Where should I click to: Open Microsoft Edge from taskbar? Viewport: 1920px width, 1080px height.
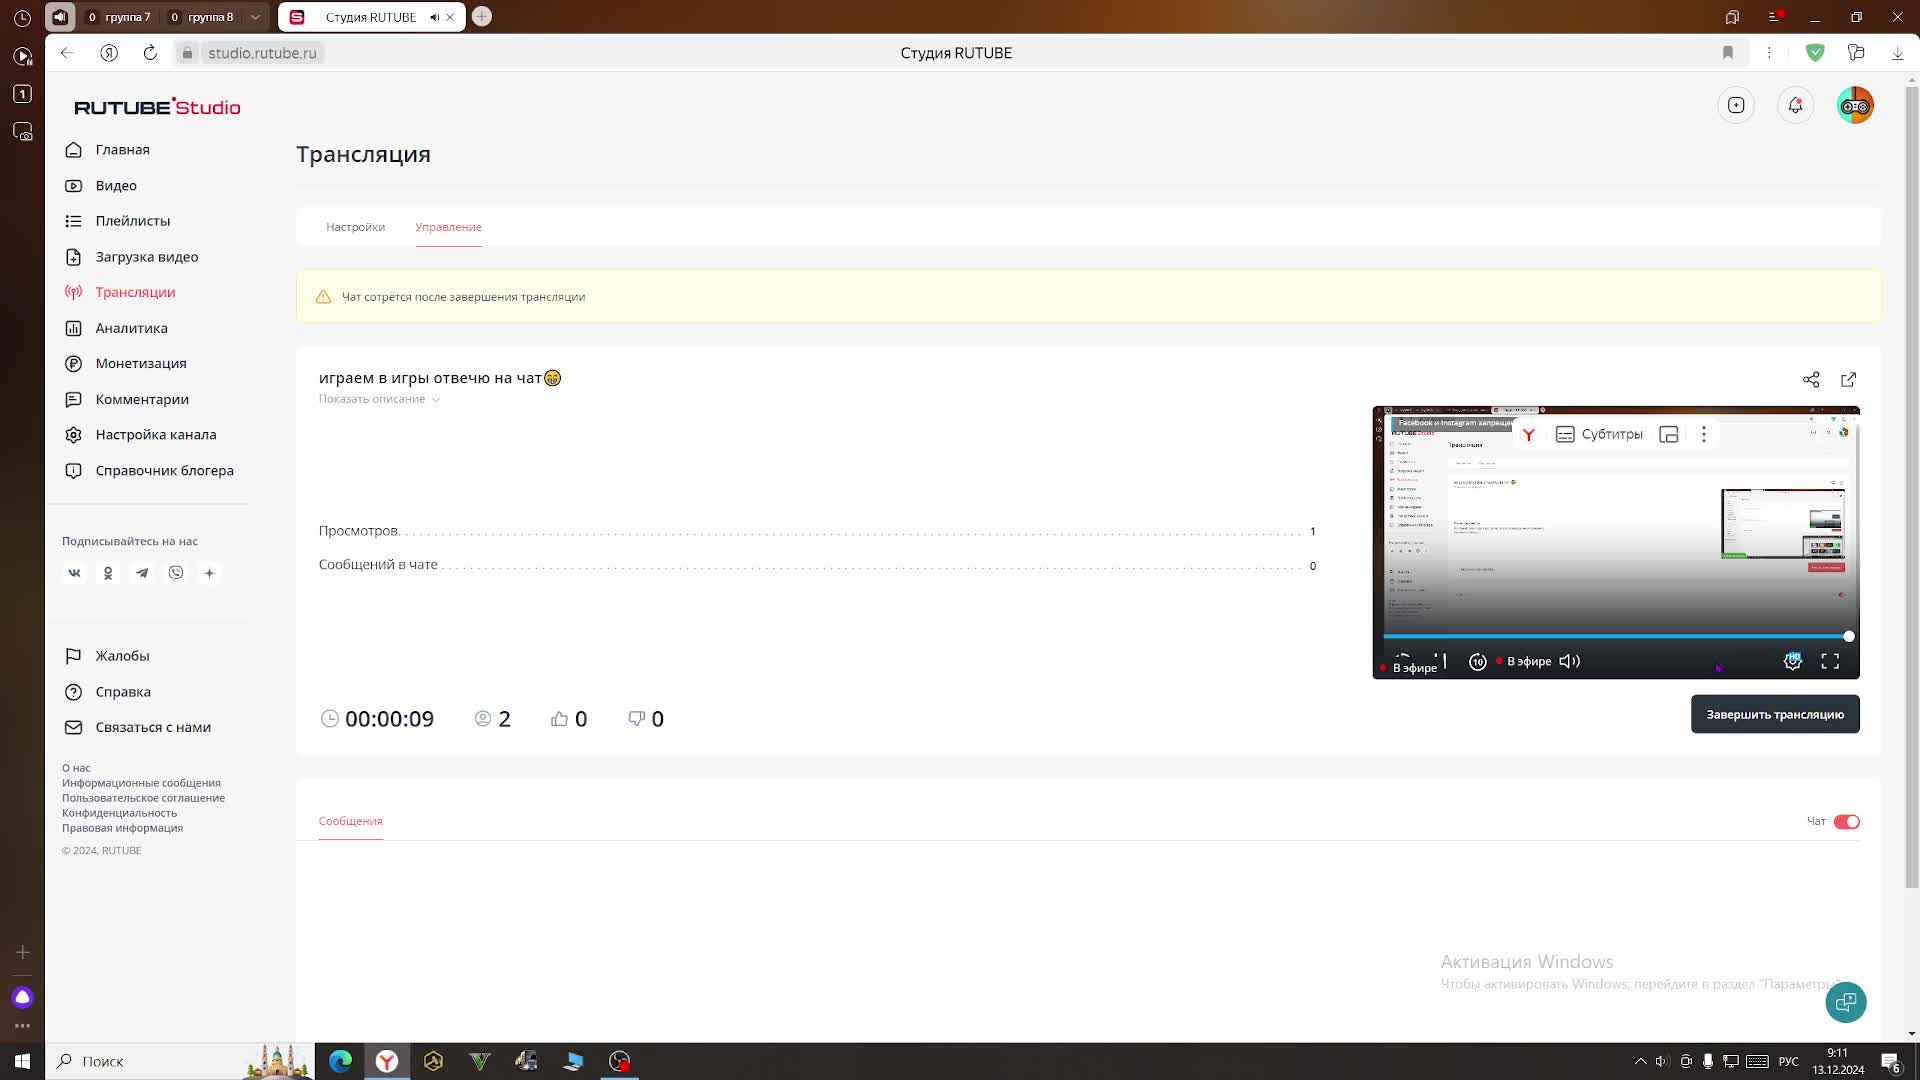[x=340, y=1061]
